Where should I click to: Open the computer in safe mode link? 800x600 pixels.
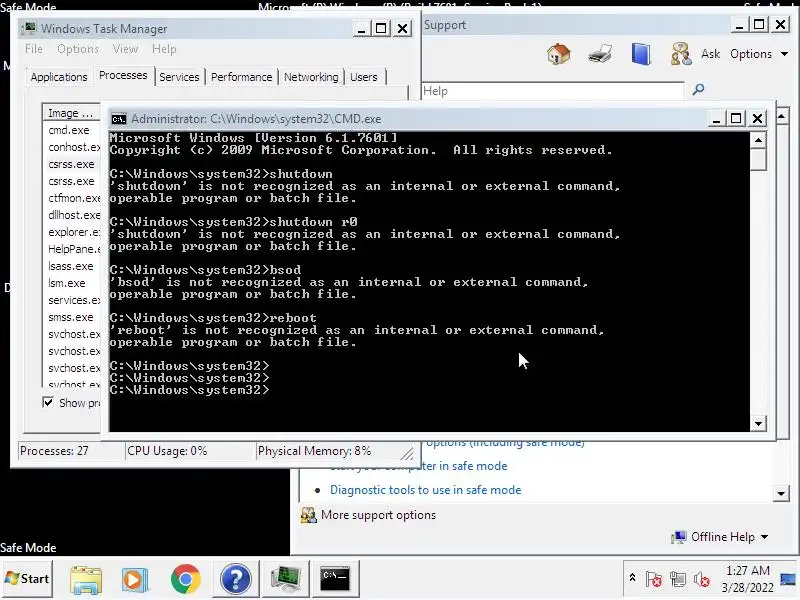coord(418,466)
